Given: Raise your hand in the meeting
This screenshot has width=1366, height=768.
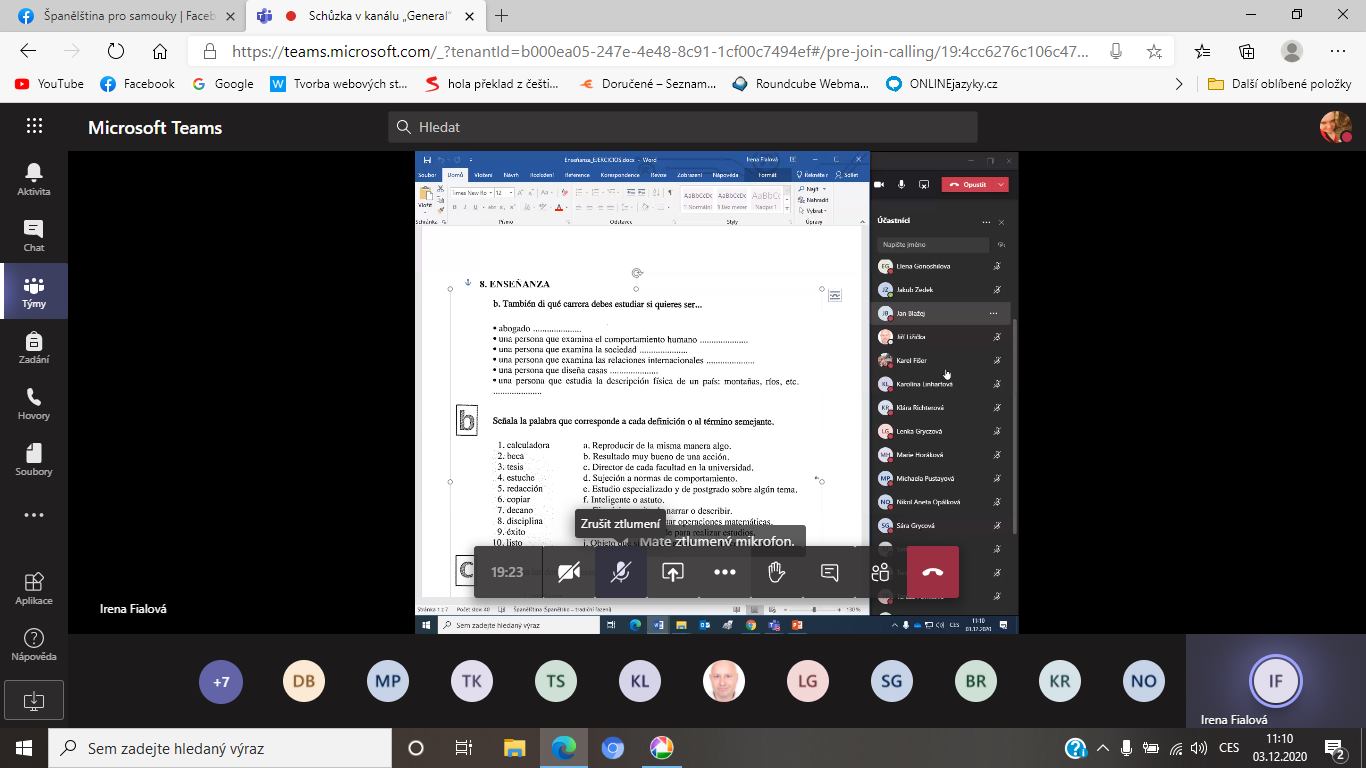Looking at the screenshot, I should [777, 572].
